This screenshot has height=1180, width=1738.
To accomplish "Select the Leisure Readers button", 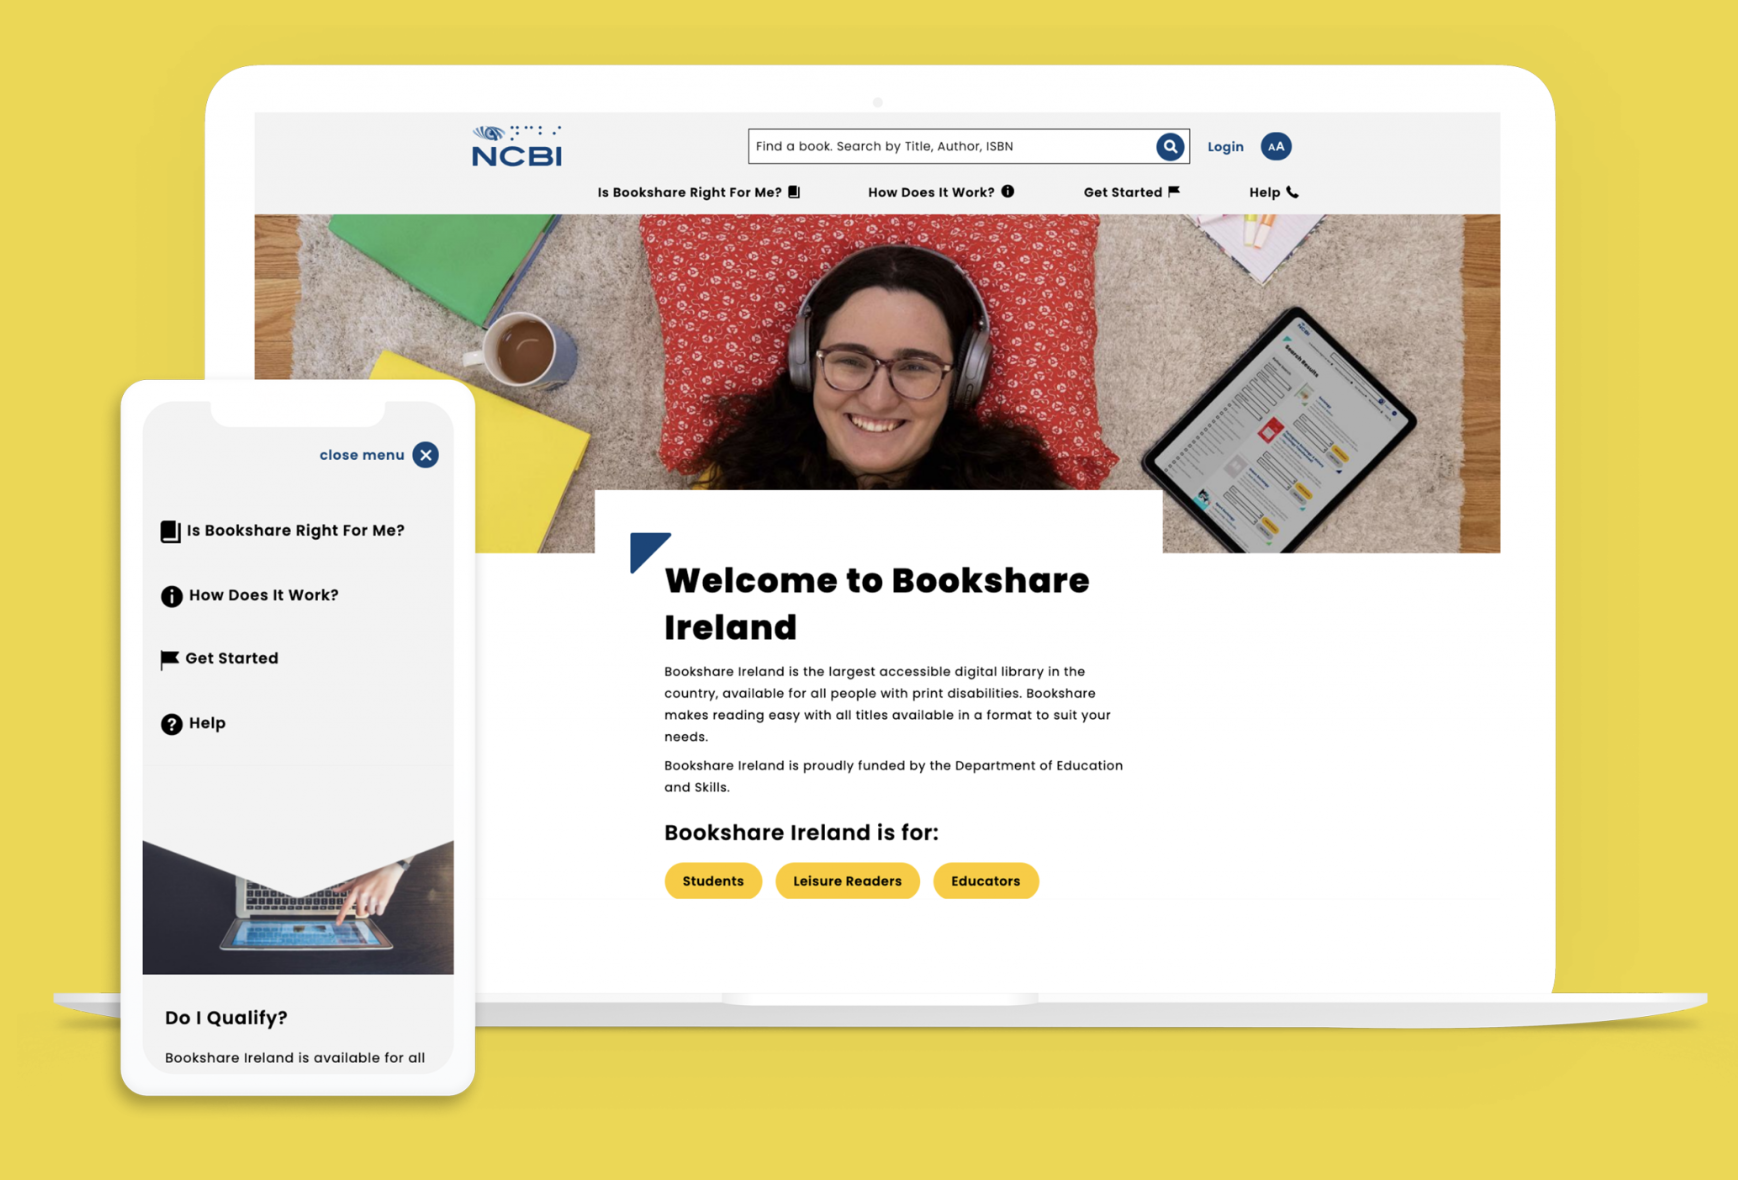I will click(x=847, y=881).
